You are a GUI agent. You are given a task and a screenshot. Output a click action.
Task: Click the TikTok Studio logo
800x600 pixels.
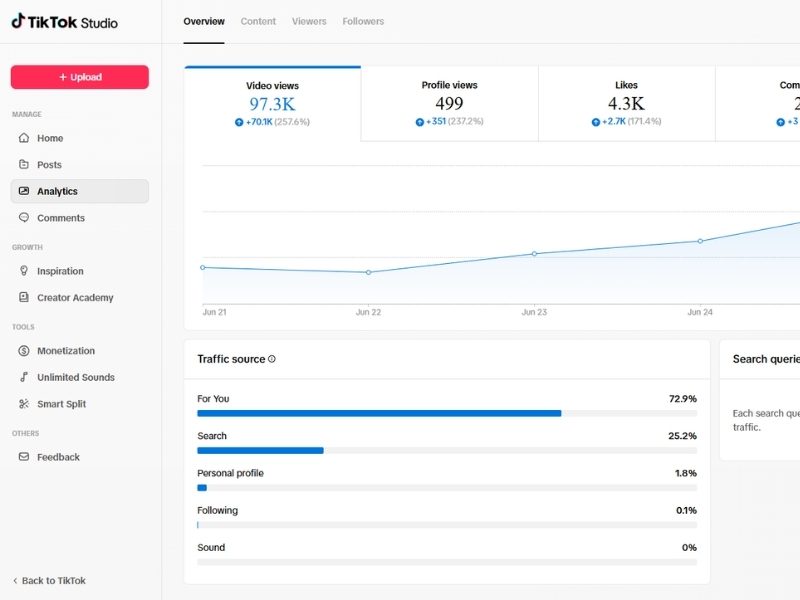(65, 21)
